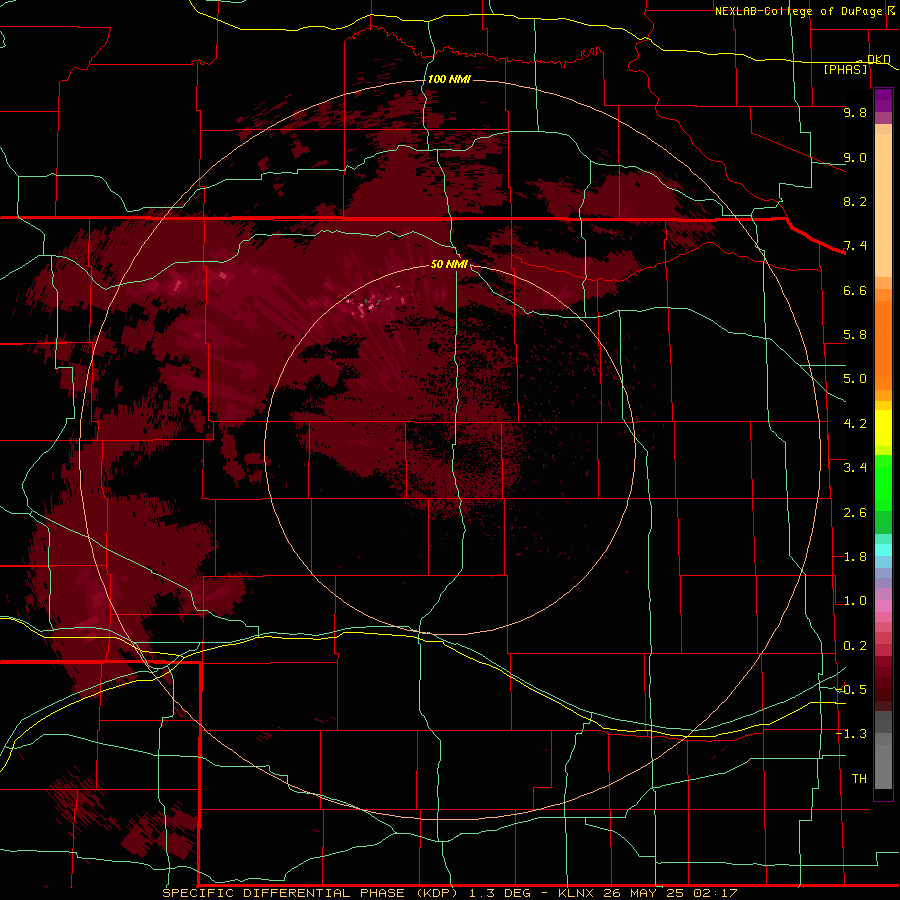Click the yellow color bar segment
Screen dimensions: 900x900
(x=883, y=428)
